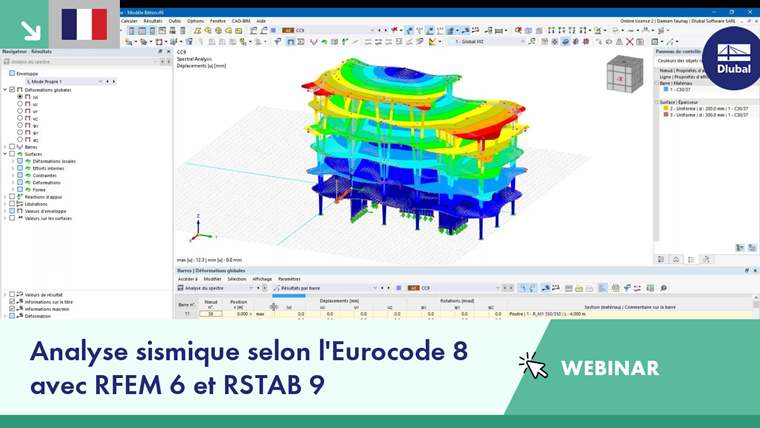Click the red swatch for Uniforme 300.0 mm
The height and width of the screenshot is (428, 760).
(x=666, y=115)
